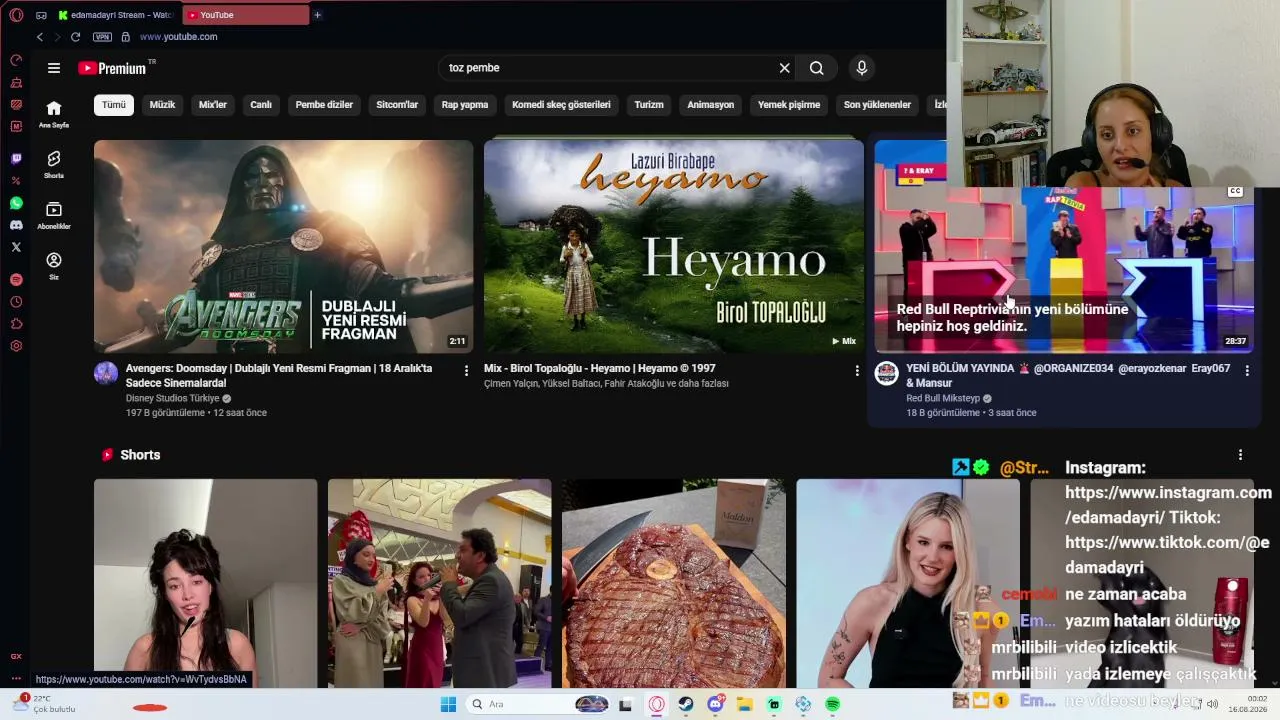
Task: Open Shorts in YouTube sidebar
Action: point(54,164)
